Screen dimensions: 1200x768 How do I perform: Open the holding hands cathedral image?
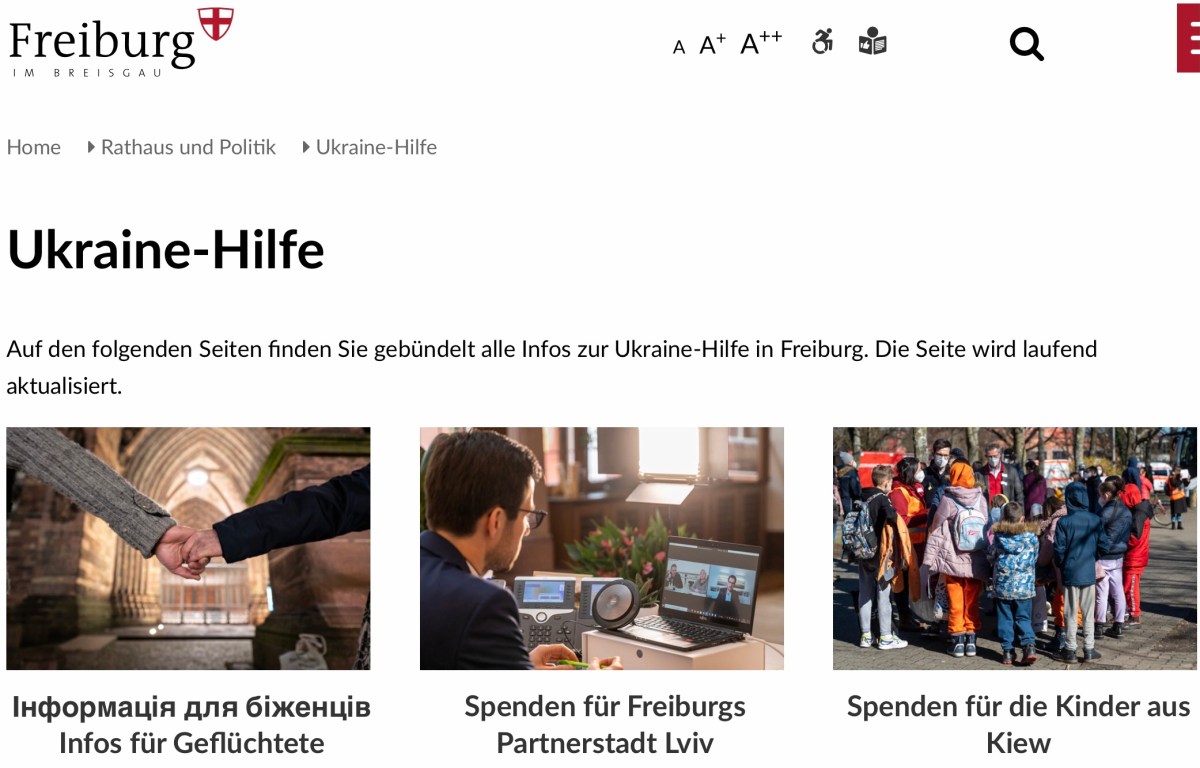point(188,548)
